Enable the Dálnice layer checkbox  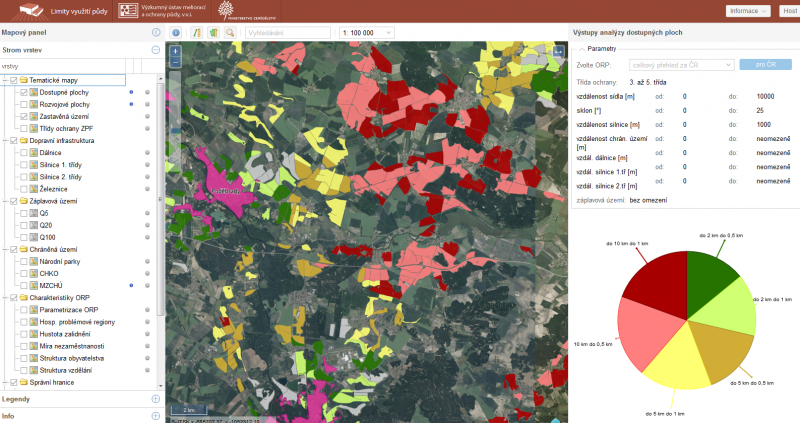[23, 153]
